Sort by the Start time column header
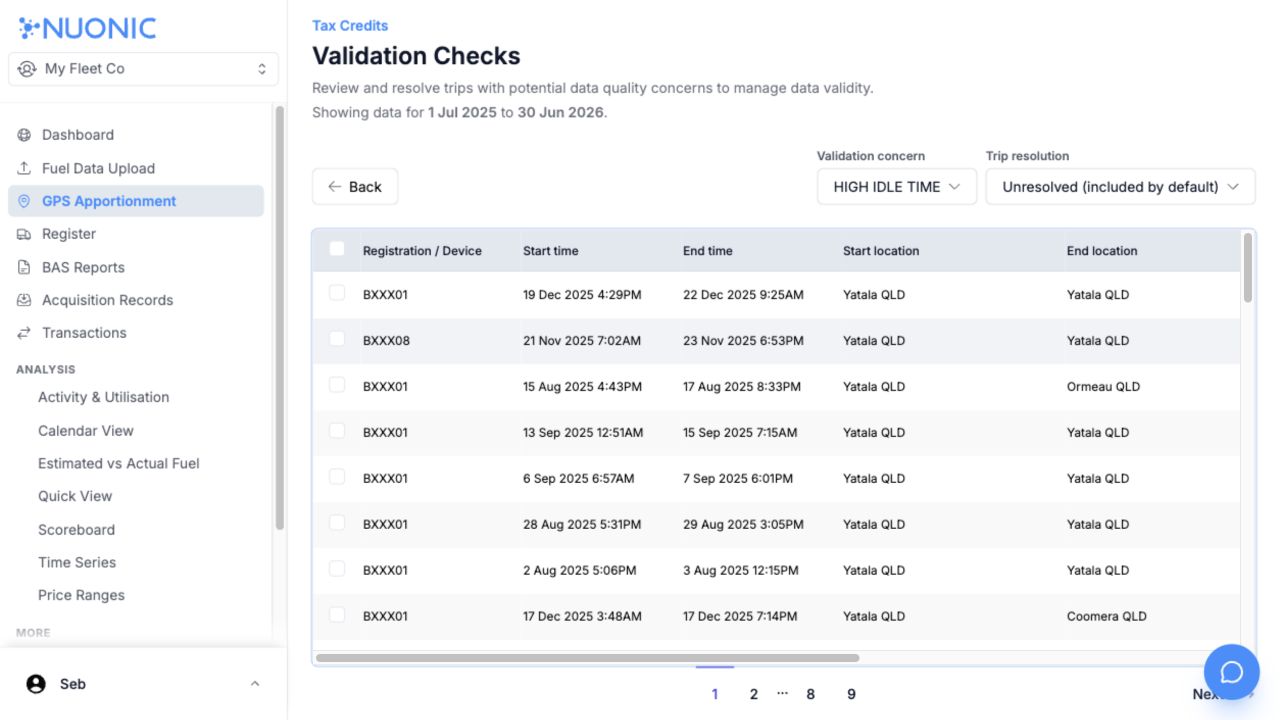The image size is (1280, 720). pyautogui.click(x=551, y=251)
